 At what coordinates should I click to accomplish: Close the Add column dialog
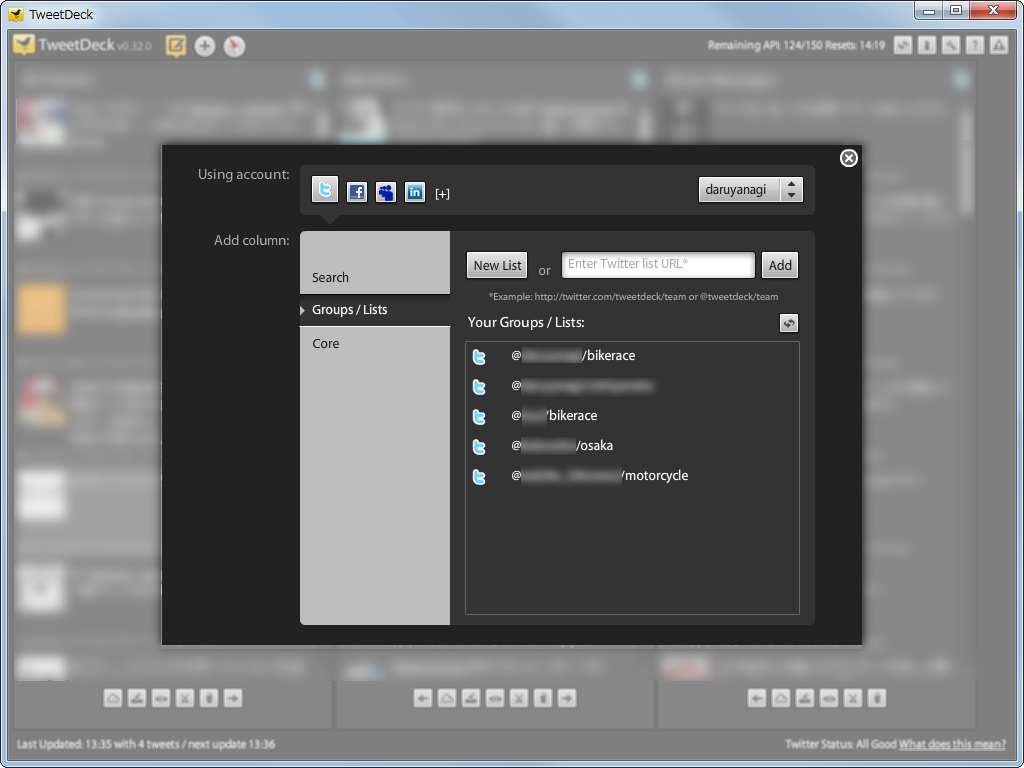click(848, 158)
